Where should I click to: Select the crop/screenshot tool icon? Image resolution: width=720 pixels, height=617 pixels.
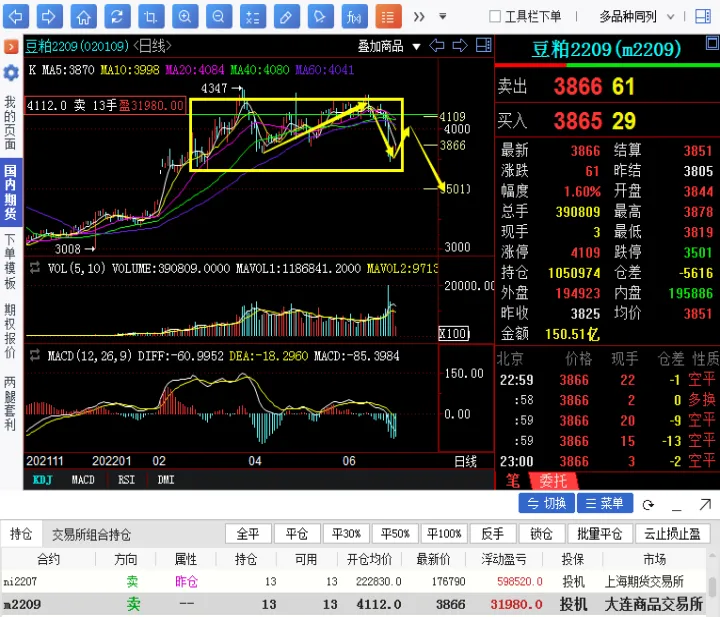tap(151, 17)
